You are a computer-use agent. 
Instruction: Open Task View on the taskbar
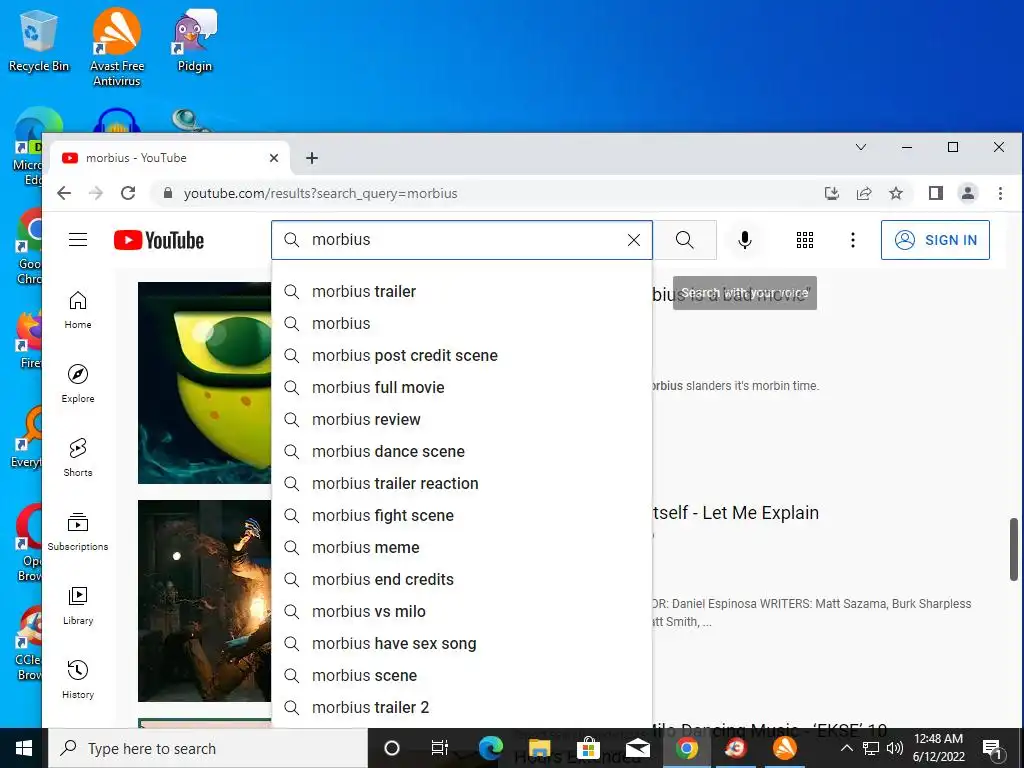(x=440, y=748)
